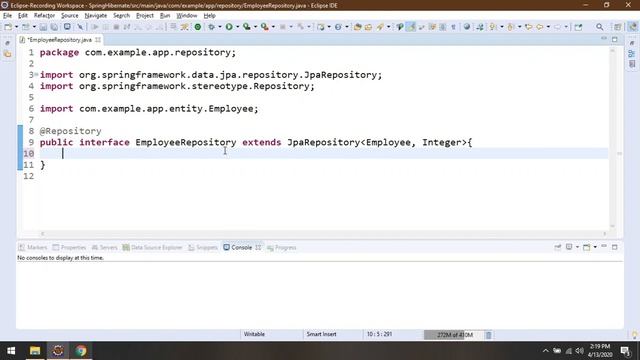
Task: Close the EmployeeRepository.java editor tab
Action: 98,40
